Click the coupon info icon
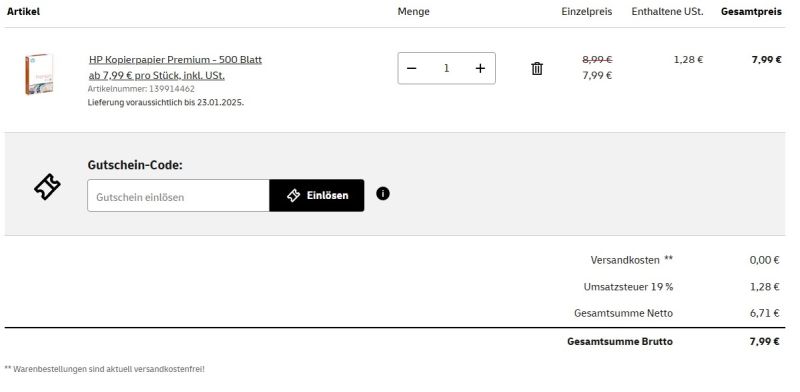Screen dimensions: 800x392 383,193
